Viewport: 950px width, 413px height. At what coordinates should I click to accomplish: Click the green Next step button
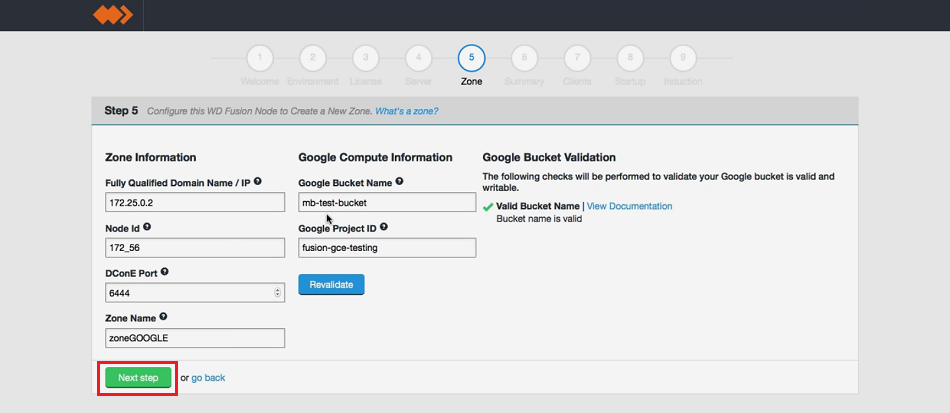coord(138,378)
